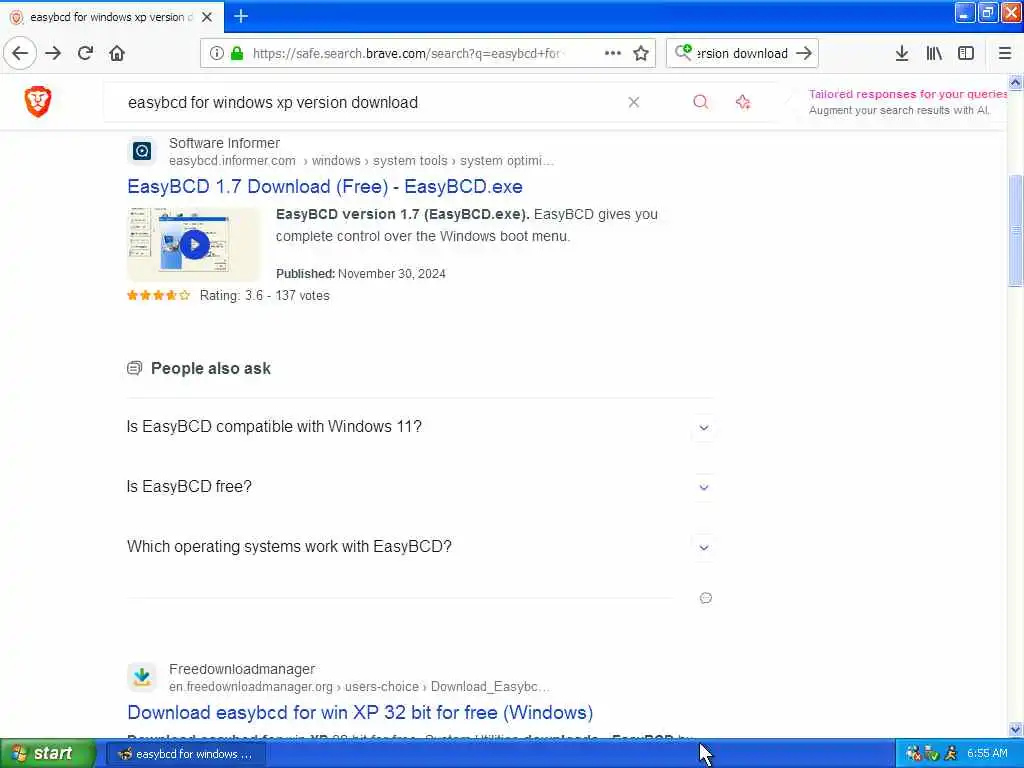Select the easybcd taskbar window button
The image size is (1024, 768).
[x=186, y=754]
